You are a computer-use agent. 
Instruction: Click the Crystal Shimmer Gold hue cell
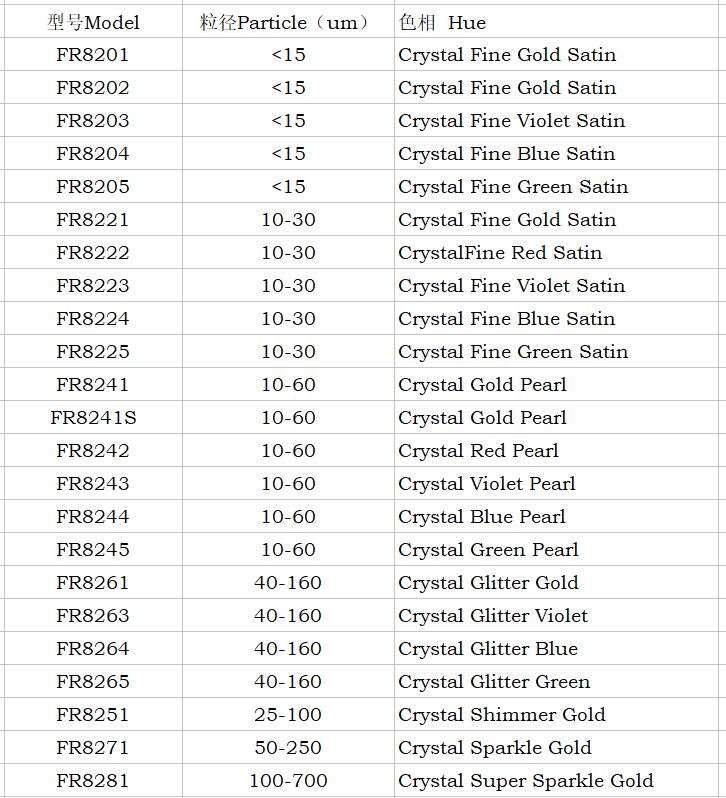pos(502,715)
